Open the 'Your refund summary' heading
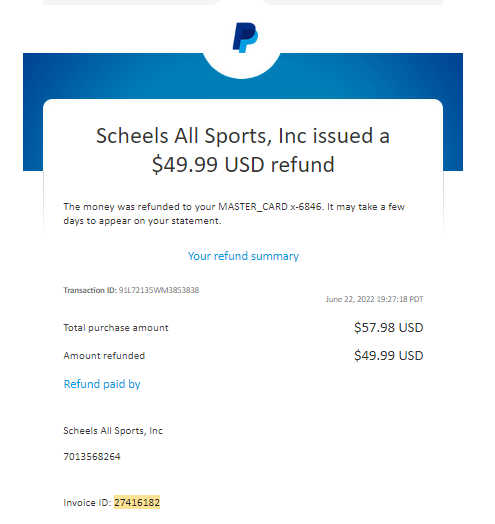 pyautogui.click(x=243, y=256)
